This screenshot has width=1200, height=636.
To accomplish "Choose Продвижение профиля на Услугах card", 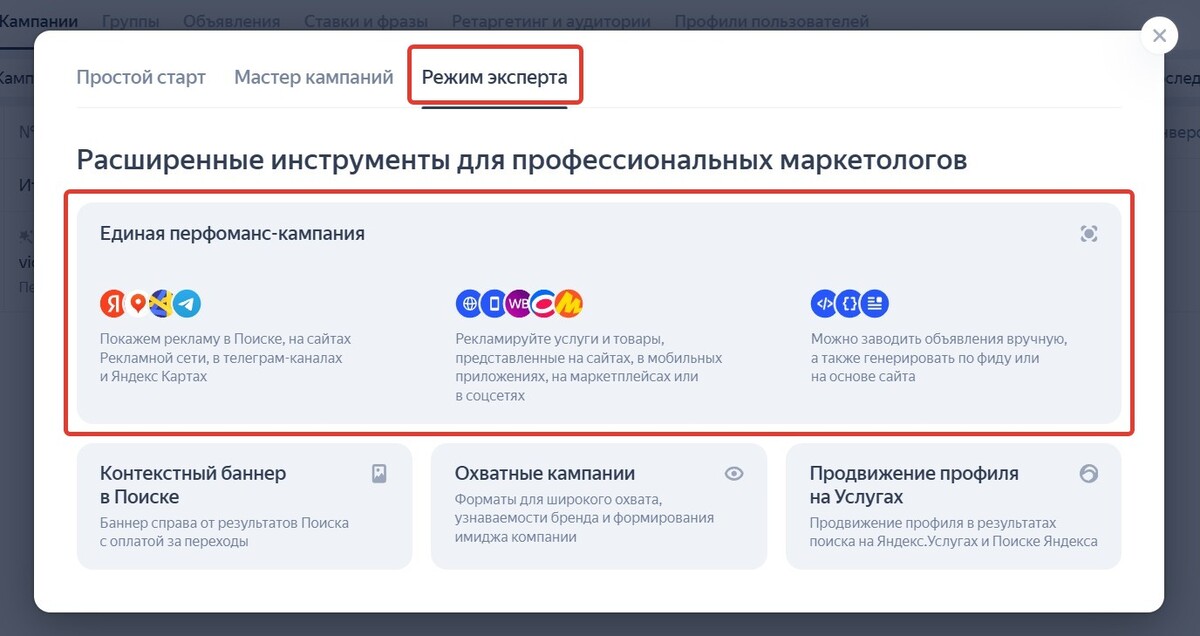I will coord(953,506).
